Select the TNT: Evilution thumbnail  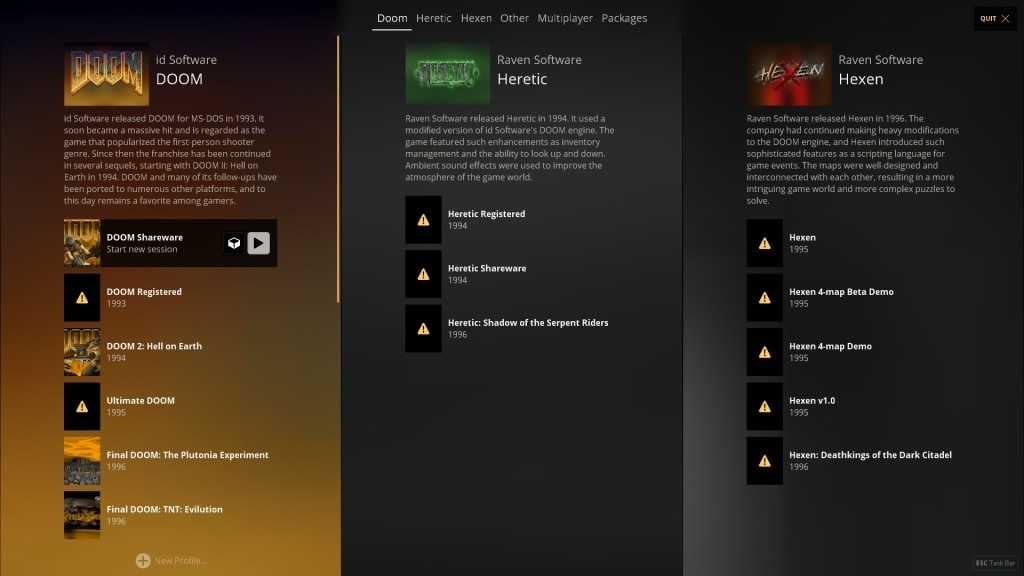pos(82,515)
